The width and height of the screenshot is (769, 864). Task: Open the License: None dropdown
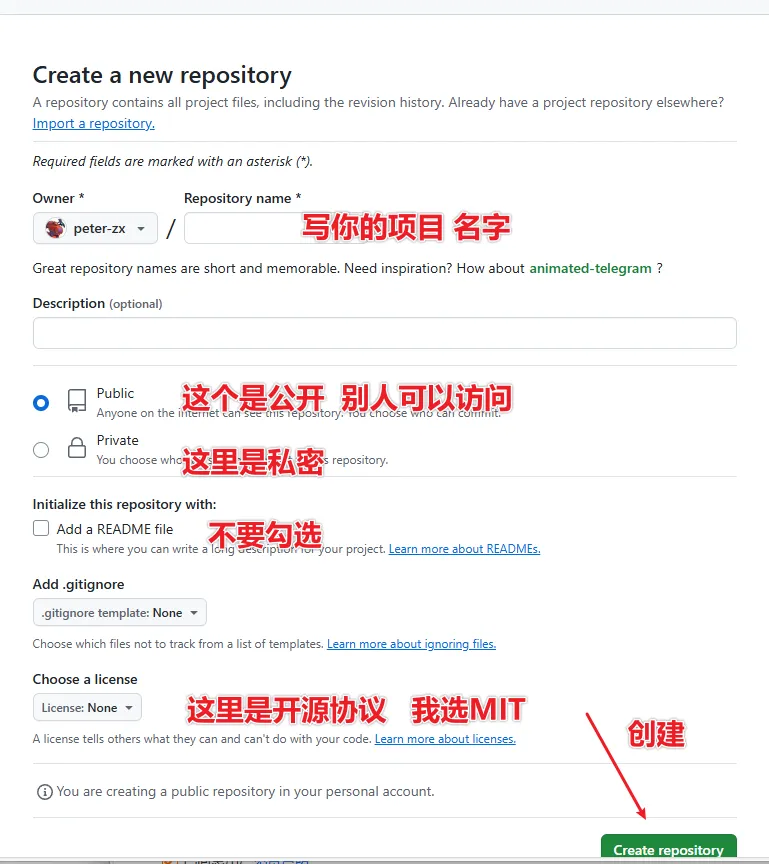pyautogui.click(x=87, y=707)
